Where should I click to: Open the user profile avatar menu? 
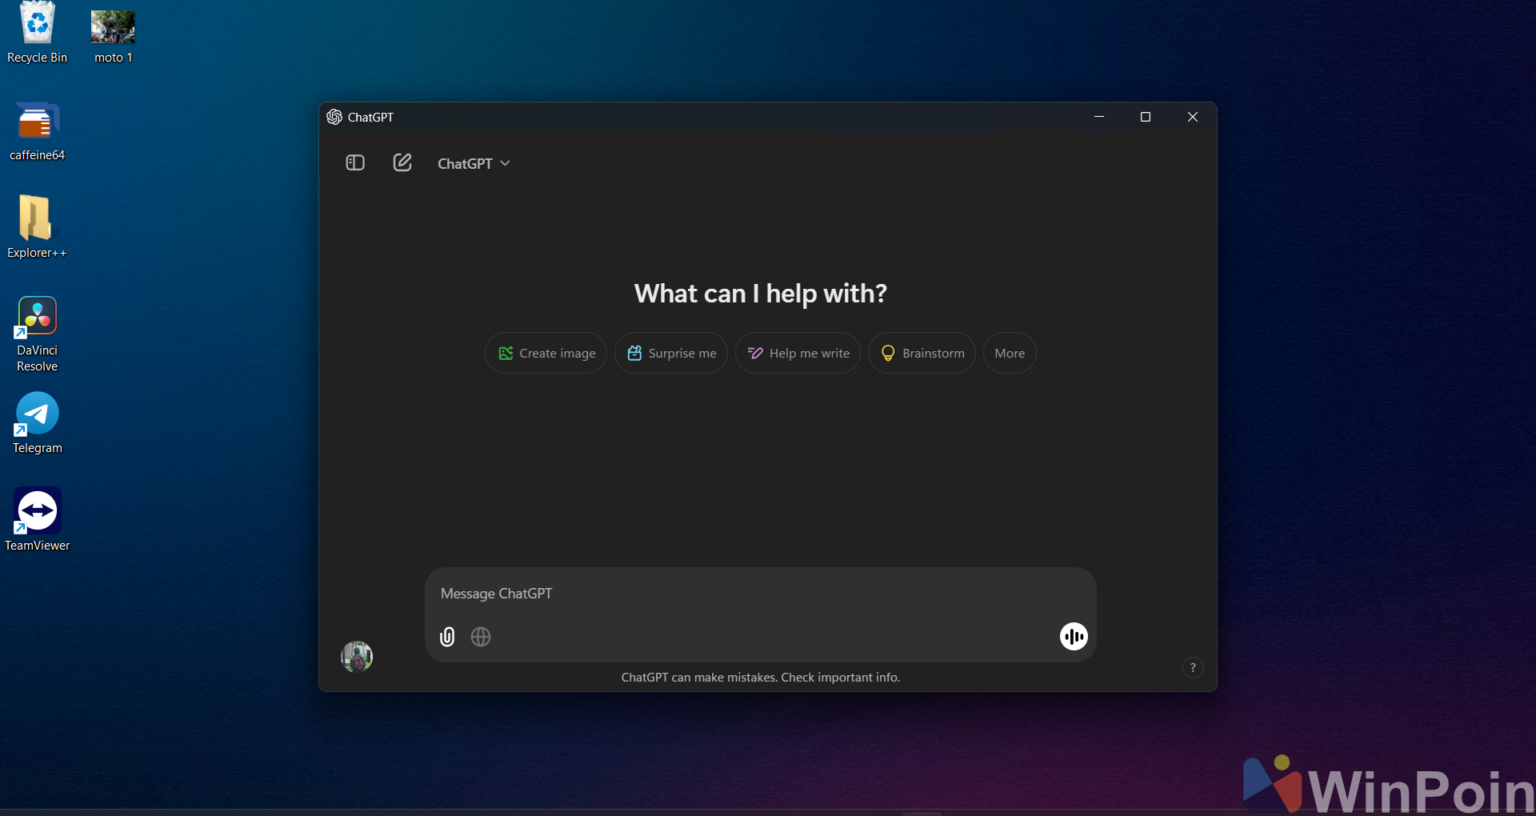[x=357, y=657]
